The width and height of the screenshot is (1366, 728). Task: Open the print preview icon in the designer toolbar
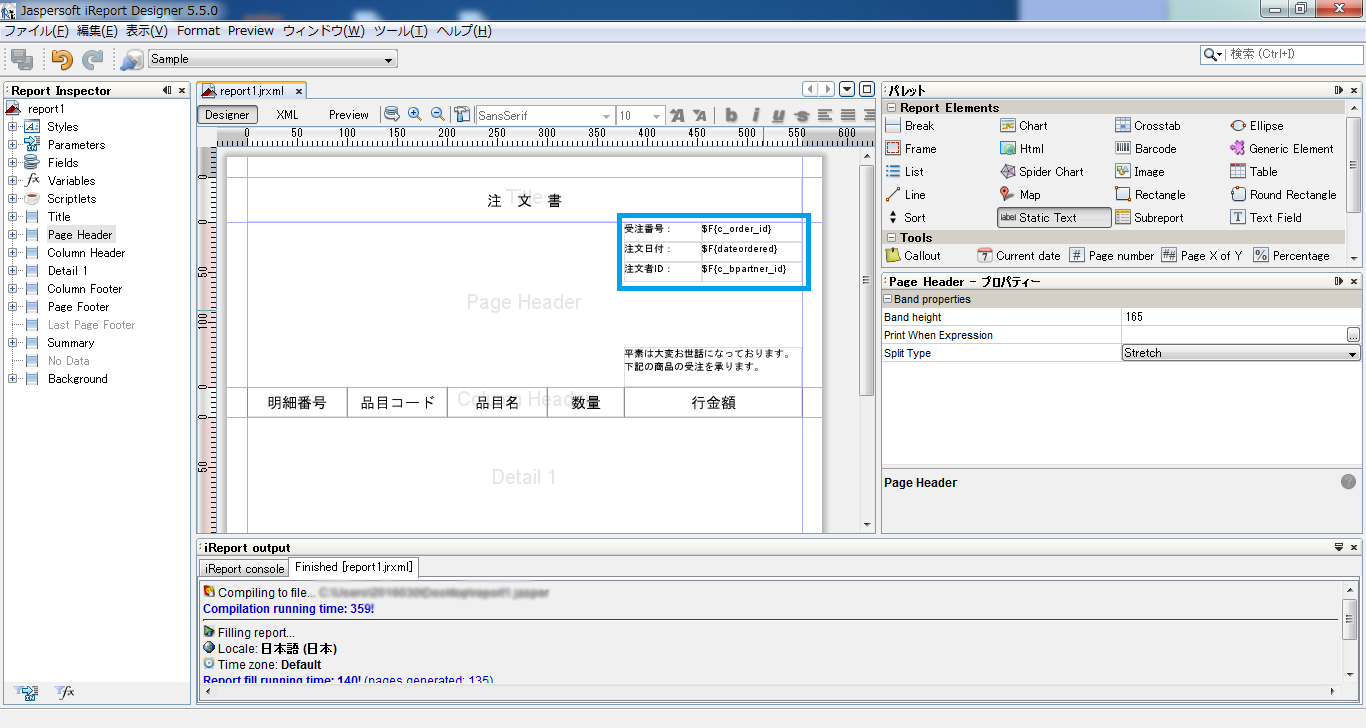pyautogui.click(x=392, y=114)
